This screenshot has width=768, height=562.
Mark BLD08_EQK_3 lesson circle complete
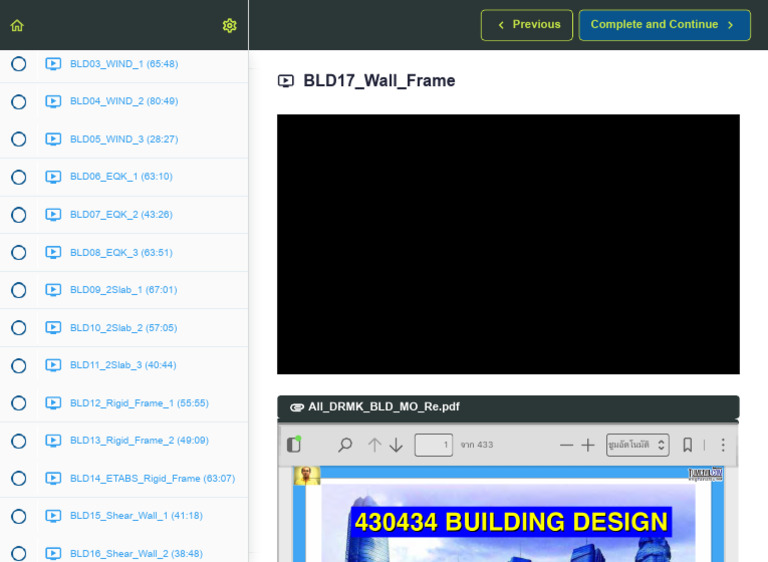click(x=19, y=252)
